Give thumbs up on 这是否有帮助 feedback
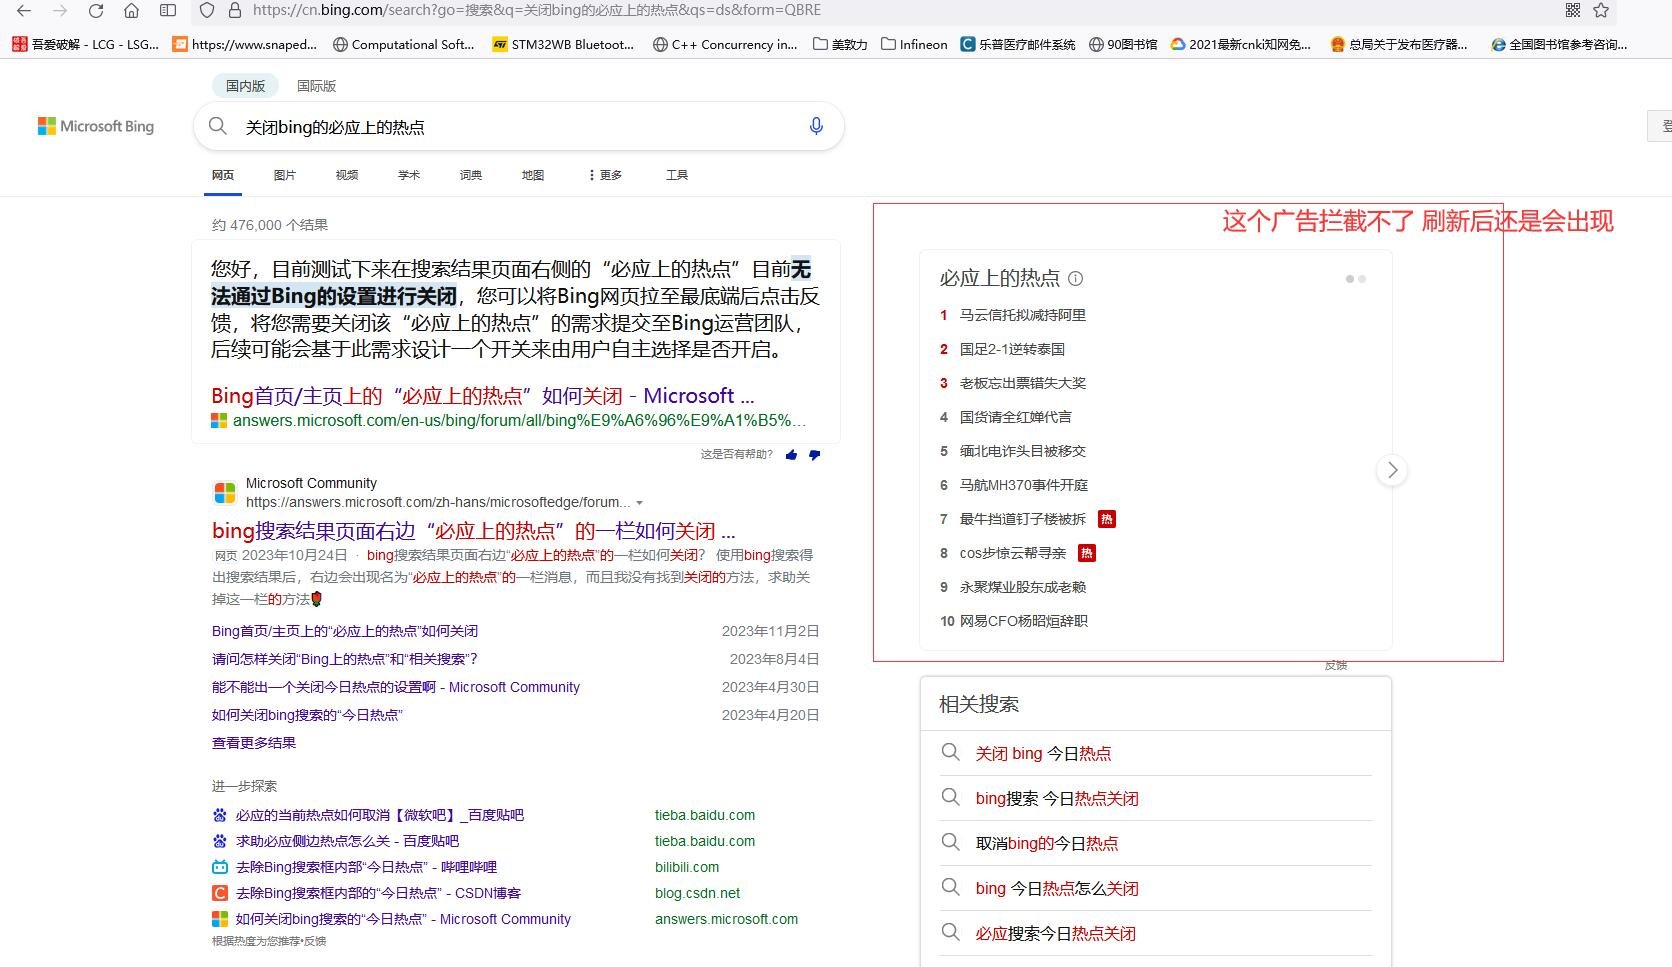1672x967 pixels. [x=791, y=455]
